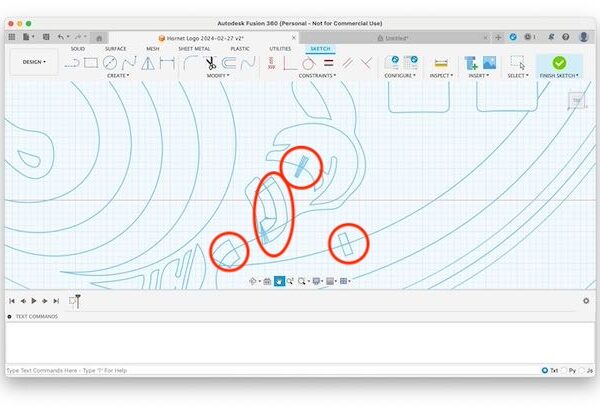Image resolution: width=600 pixels, height=410 pixels.
Task: Select the Spline sketch tool
Action: click(x=129, y=63)
